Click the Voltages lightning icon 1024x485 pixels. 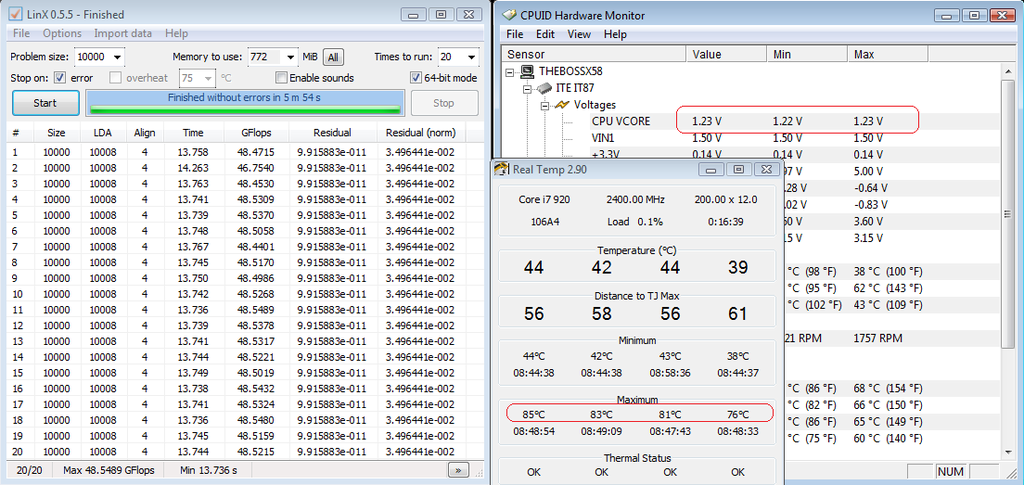point(562,104)
